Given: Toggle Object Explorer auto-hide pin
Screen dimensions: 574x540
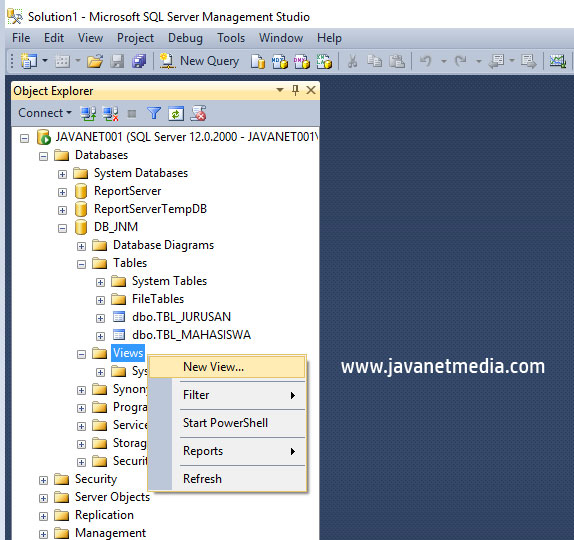Looking at the screenshot, I should (295, 90).
